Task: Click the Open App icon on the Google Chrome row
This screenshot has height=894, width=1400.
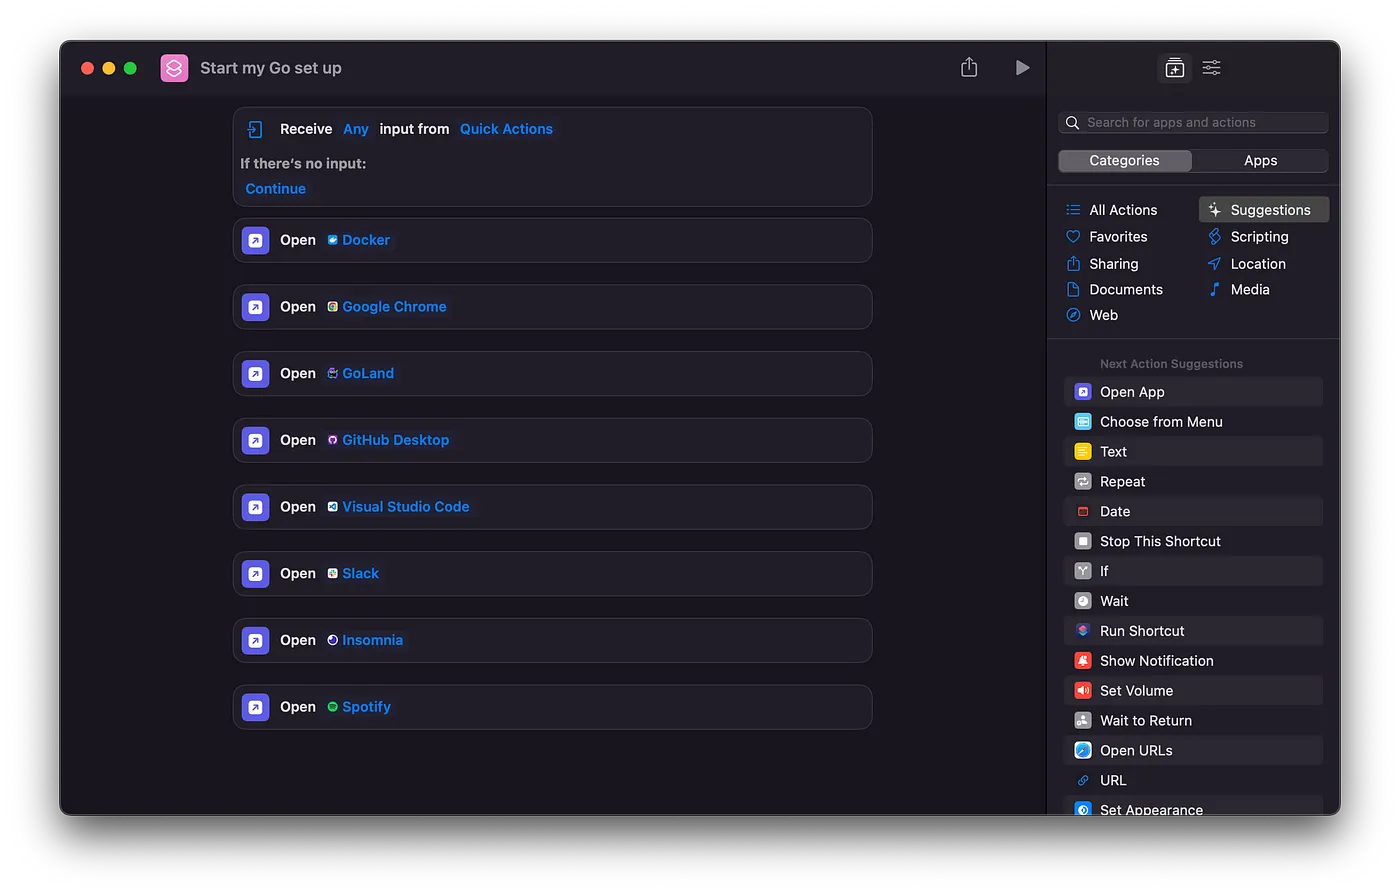Action: click(x=255, y=307)
